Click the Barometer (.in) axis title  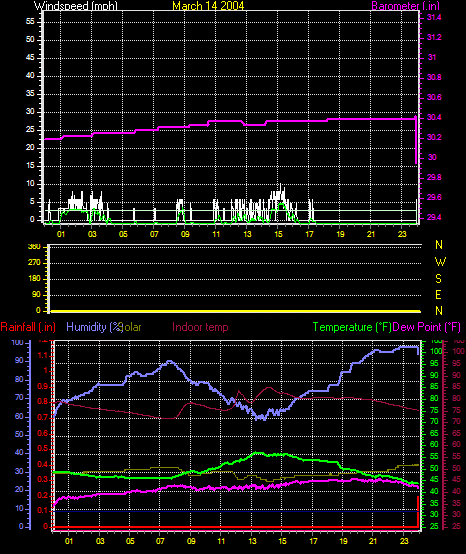[x=406, y=6]
